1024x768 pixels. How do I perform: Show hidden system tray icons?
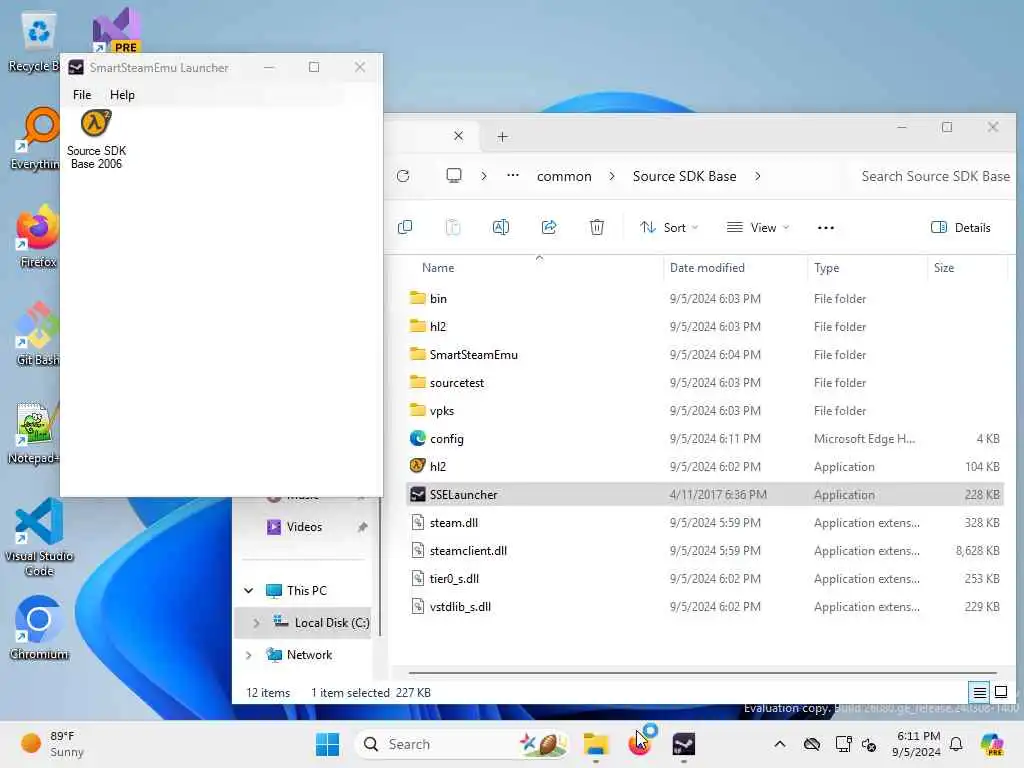point(779,744)
